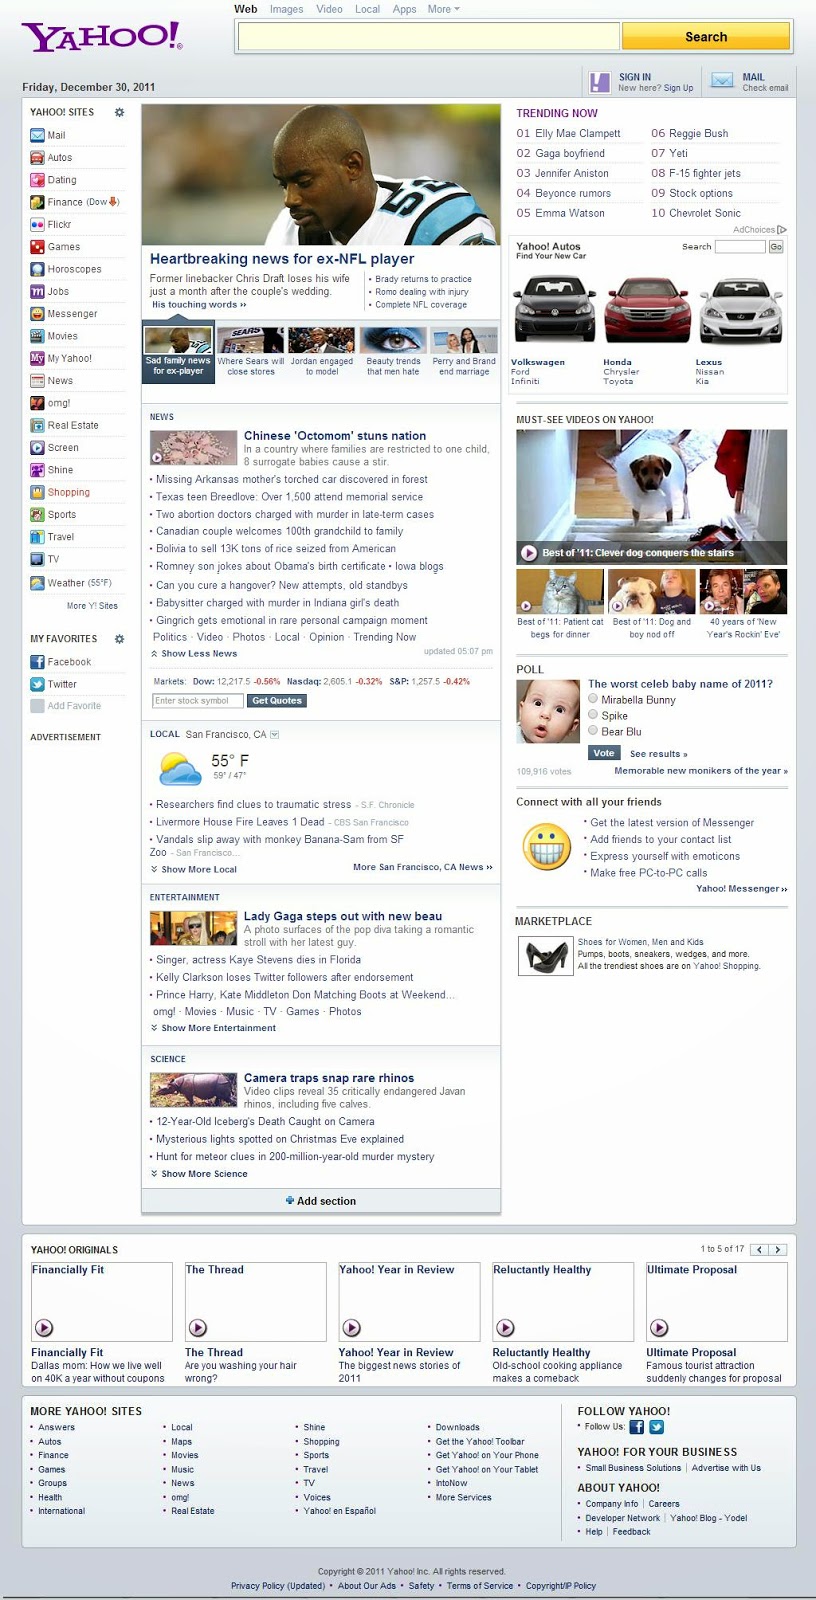Submit poll with Vote button
The width and height of the screenshot is (816, 1600).
click(x=604, y=753)
